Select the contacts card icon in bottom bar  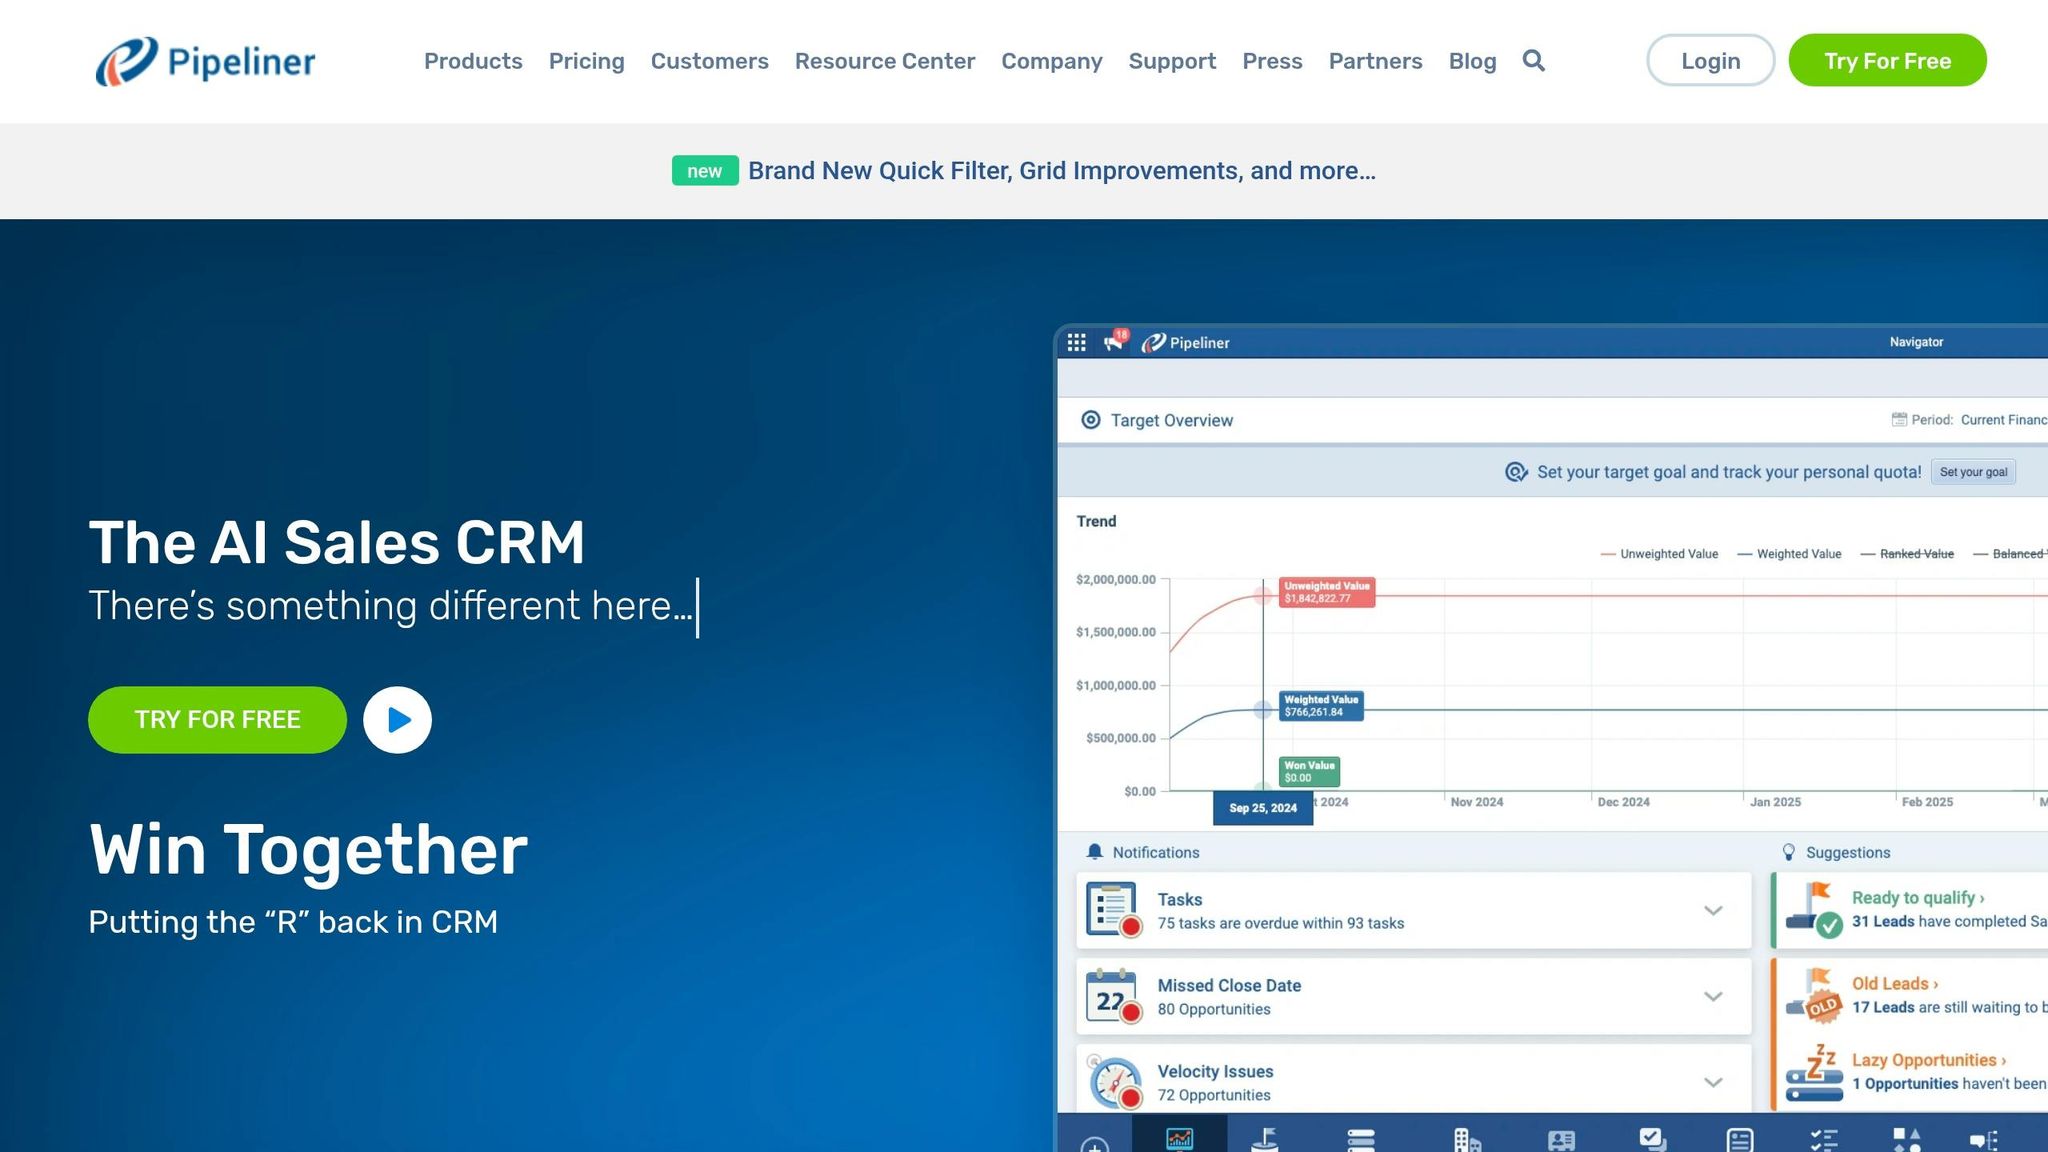pos(1561,1140)
